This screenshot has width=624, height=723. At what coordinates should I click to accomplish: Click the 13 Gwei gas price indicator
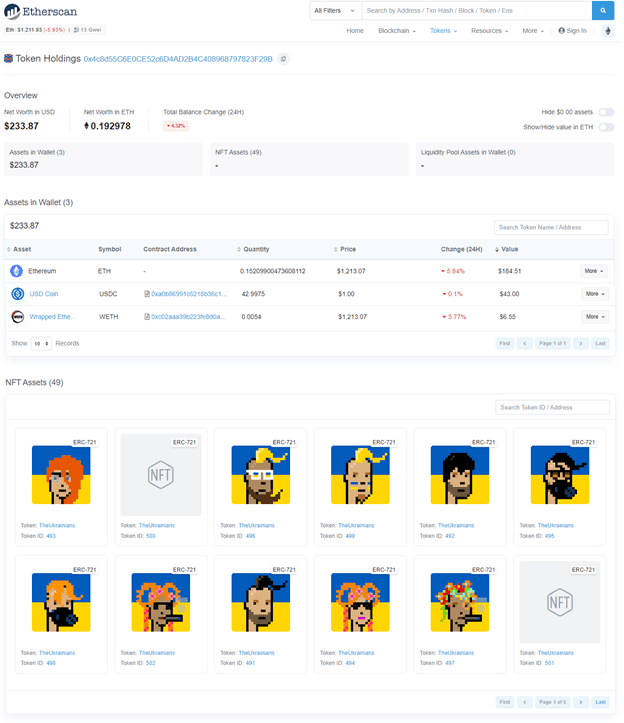[88, 30]
